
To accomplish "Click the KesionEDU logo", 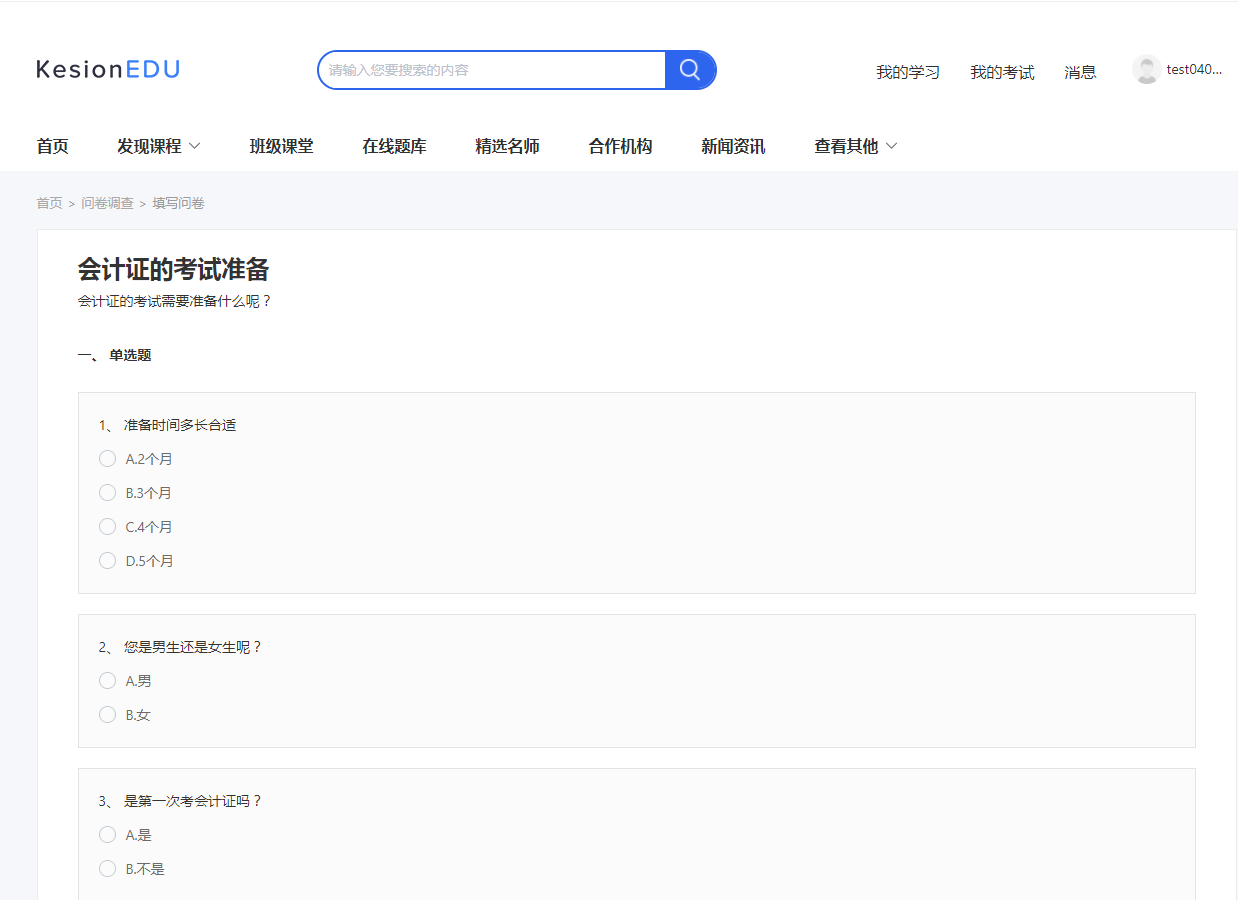I will pos(108,69).
